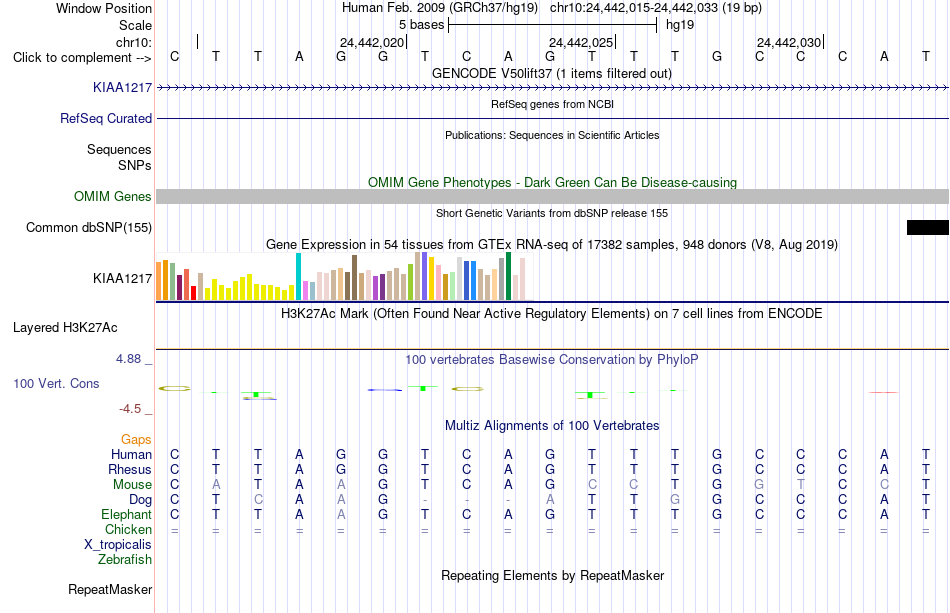Click the Scale label
950x613 pixels.
[136, 25]
